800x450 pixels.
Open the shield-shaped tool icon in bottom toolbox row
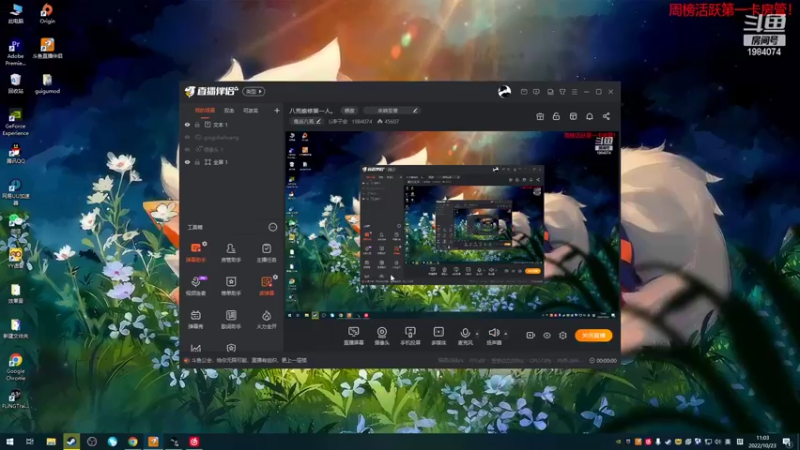coord(231,348)
